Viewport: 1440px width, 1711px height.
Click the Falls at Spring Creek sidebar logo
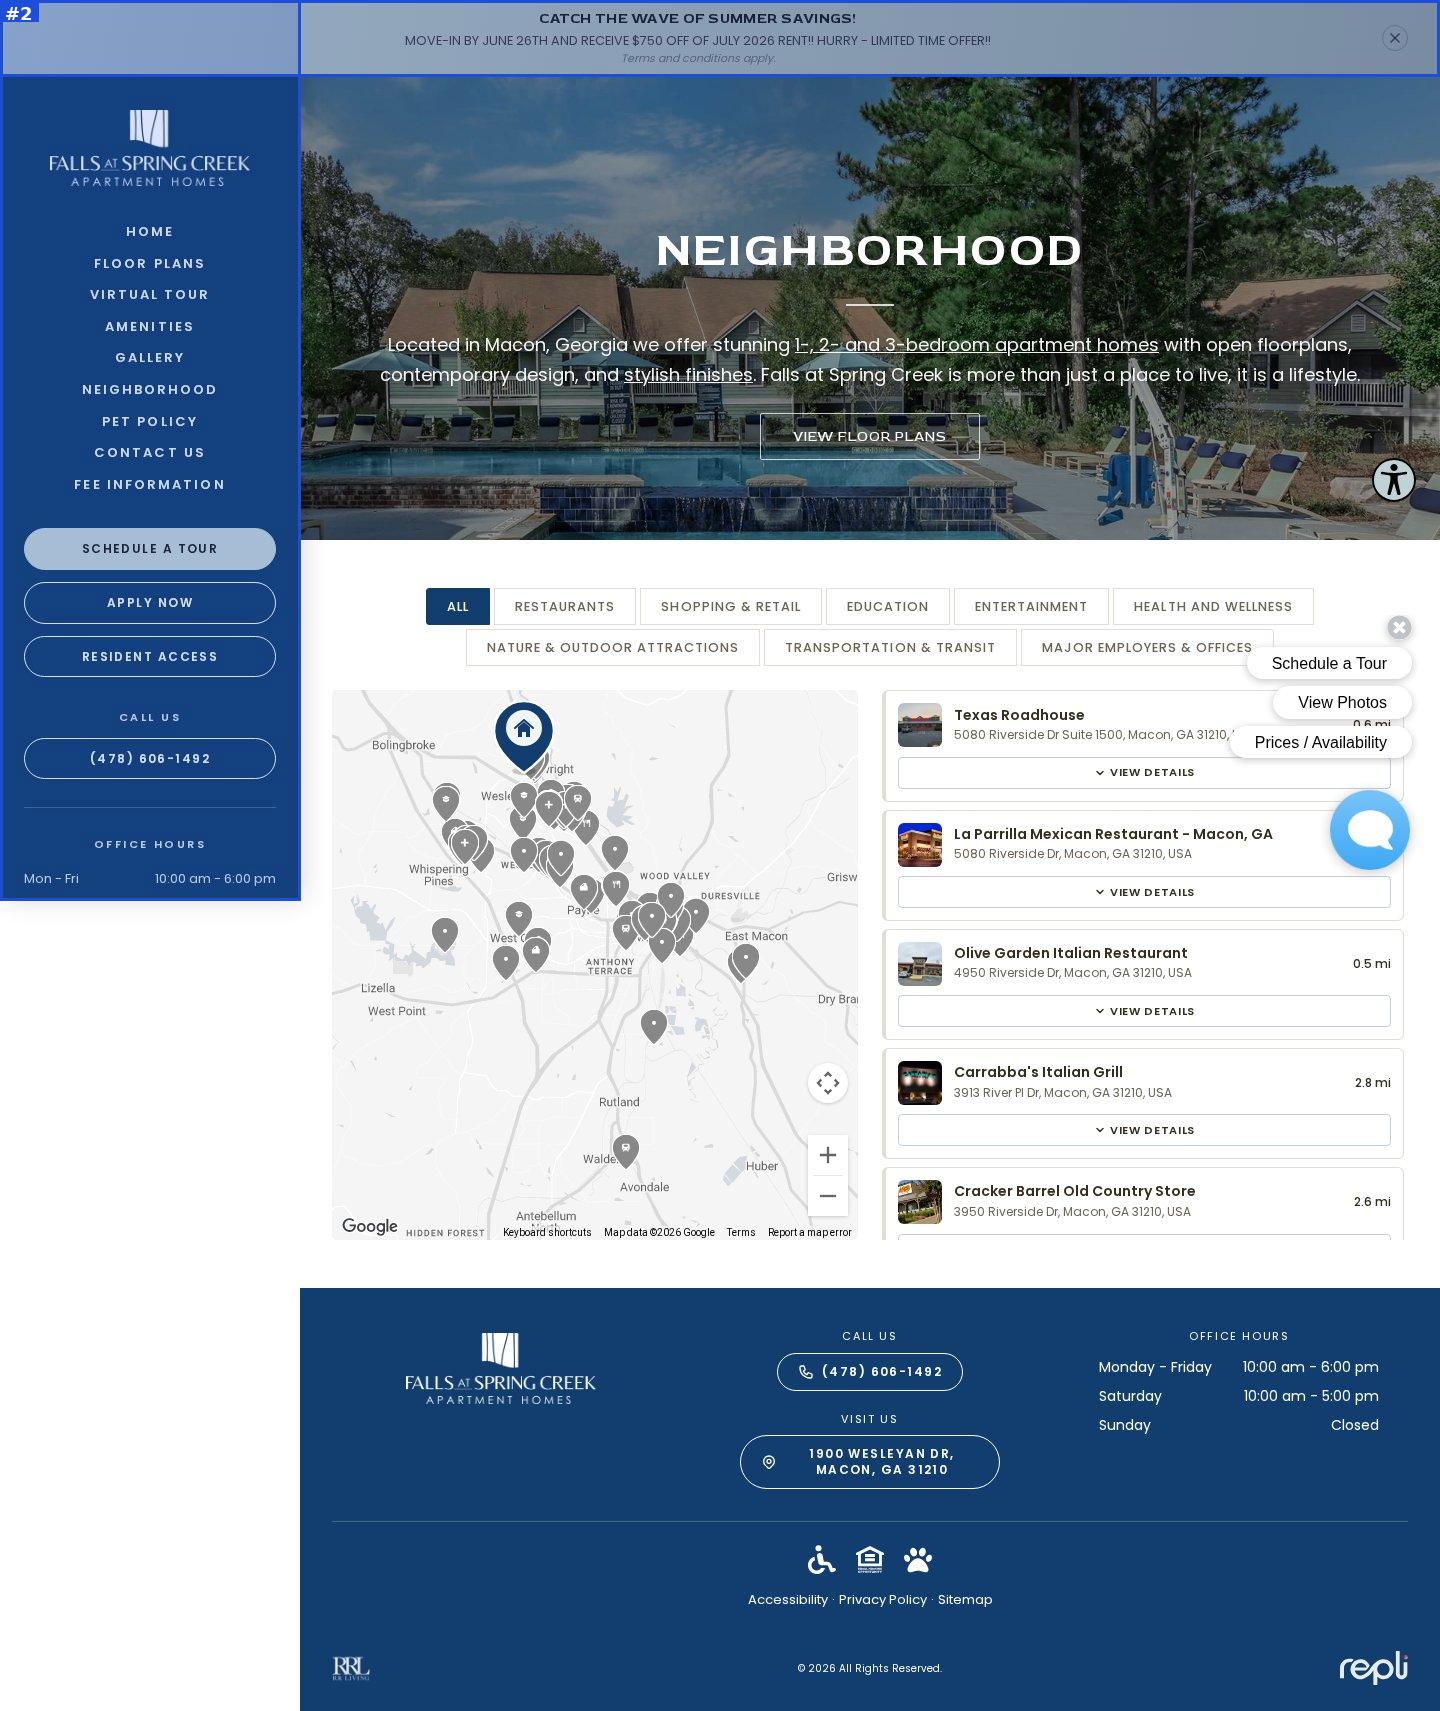click(150, 149)
